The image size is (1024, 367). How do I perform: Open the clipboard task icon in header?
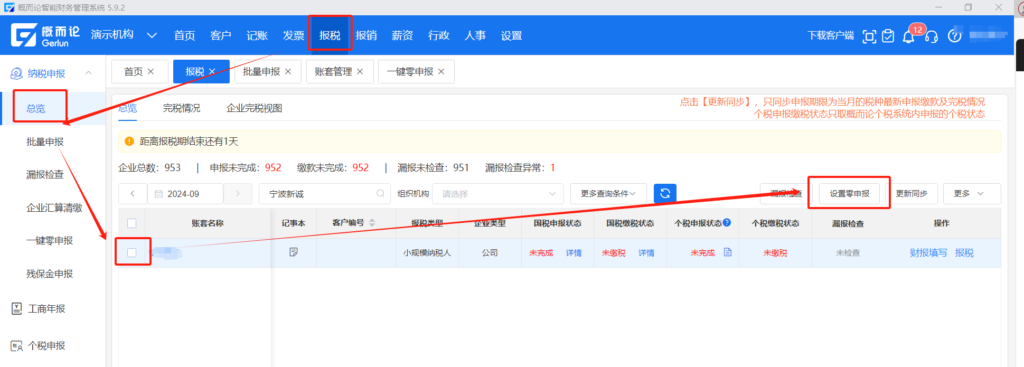tap(888, 36)
